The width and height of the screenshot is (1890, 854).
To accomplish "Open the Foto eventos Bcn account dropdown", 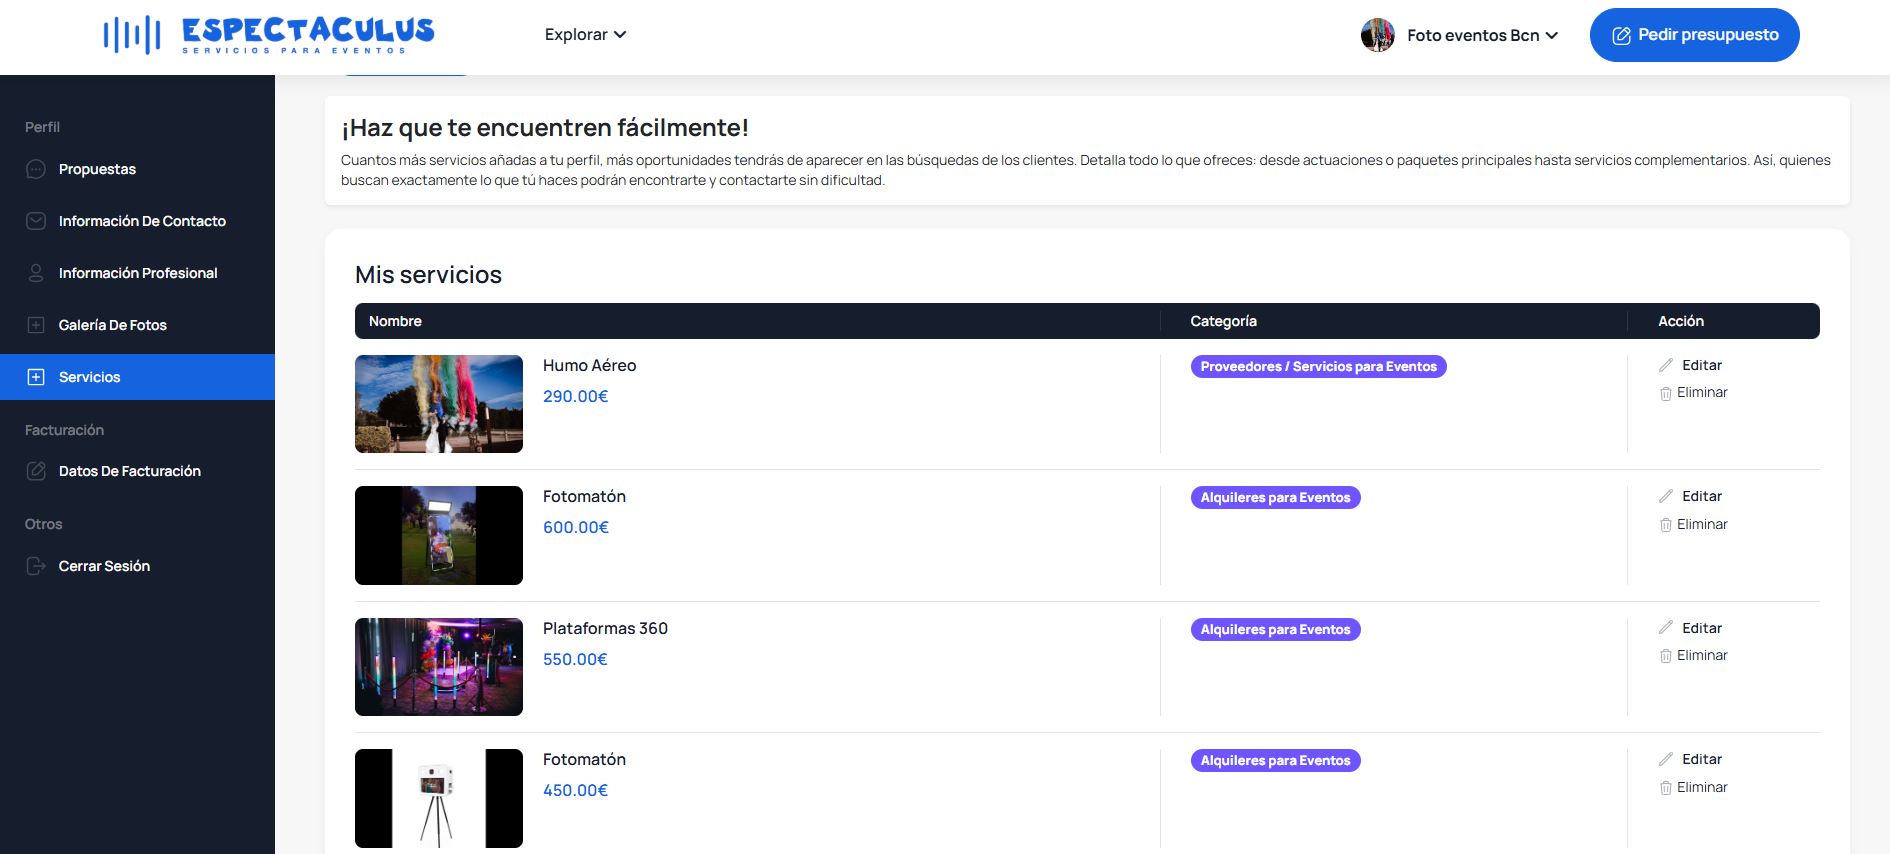I will pos(1482,35).
